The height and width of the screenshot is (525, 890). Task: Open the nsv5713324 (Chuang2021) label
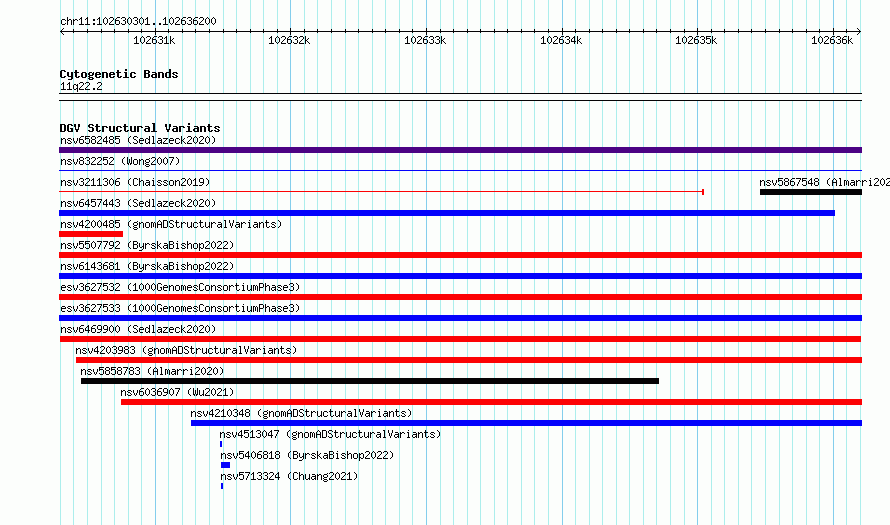click(x=289, y=476)
